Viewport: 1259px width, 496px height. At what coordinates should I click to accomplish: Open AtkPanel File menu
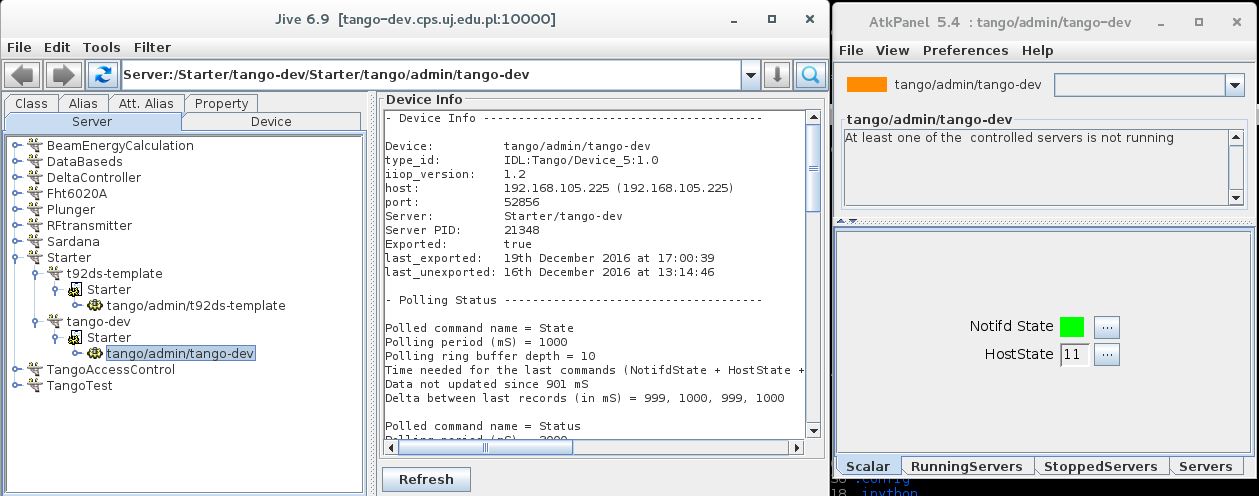pyautogui.click(x=851, y=50)
